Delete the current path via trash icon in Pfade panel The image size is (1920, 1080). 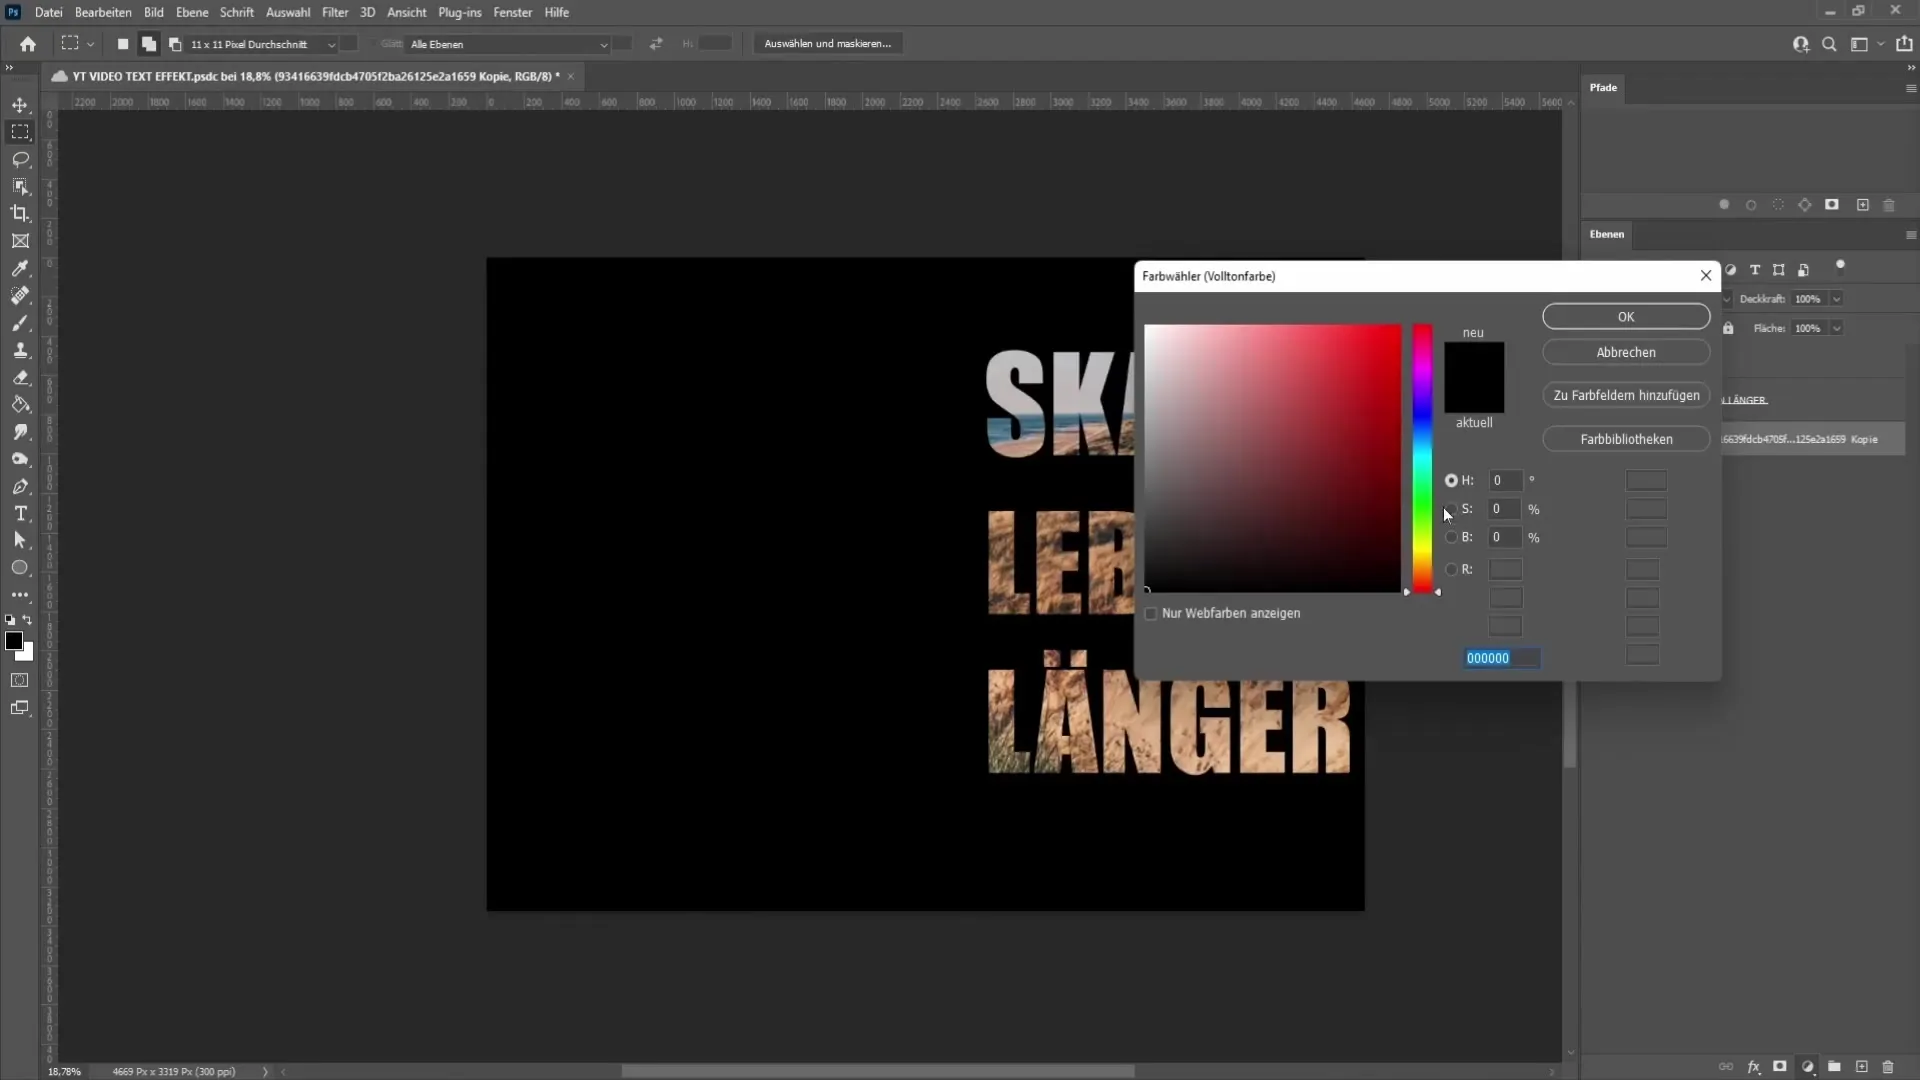1889,205
